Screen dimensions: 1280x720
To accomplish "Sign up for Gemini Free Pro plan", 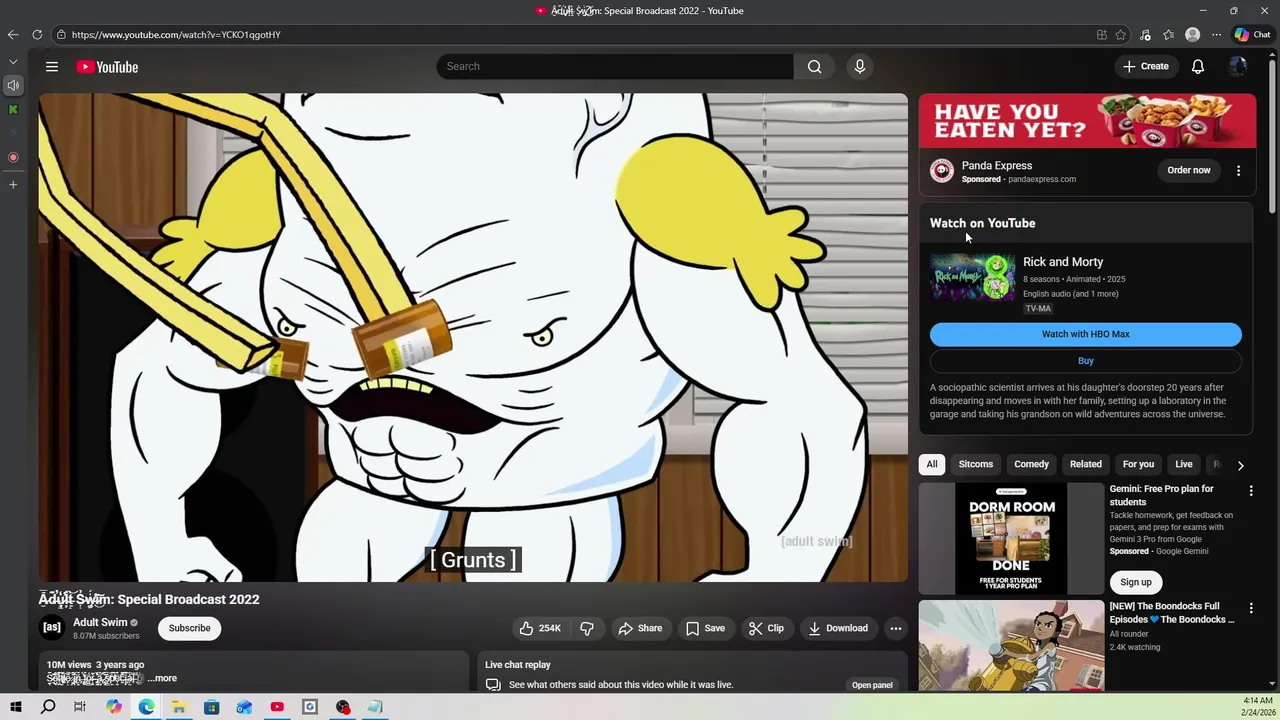I will pos(1136,582).
